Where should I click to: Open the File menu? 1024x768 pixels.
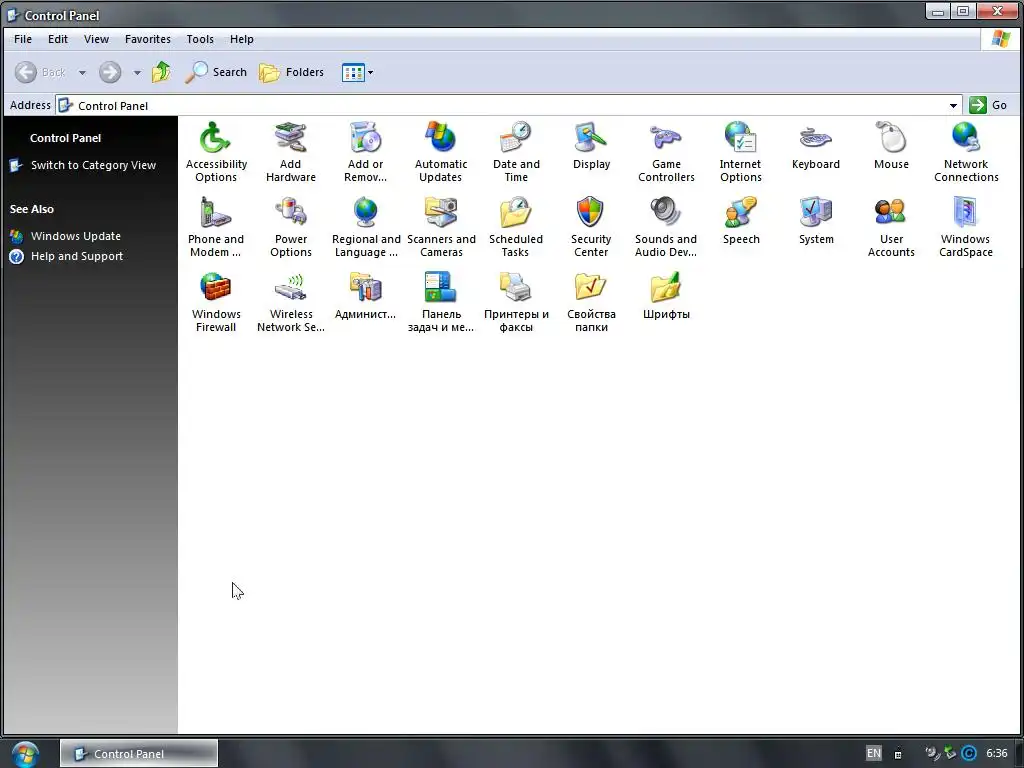23,39
